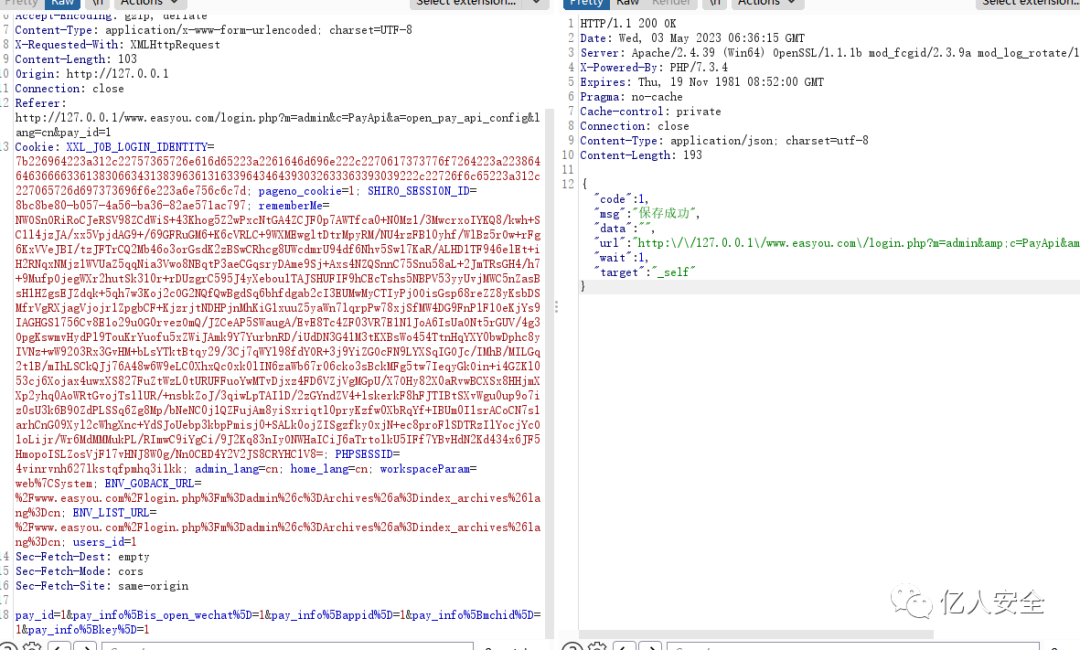Viewport: 1080px width, 650px height.
Task: Open request pane Actions menu
Action: pos(148,3)
